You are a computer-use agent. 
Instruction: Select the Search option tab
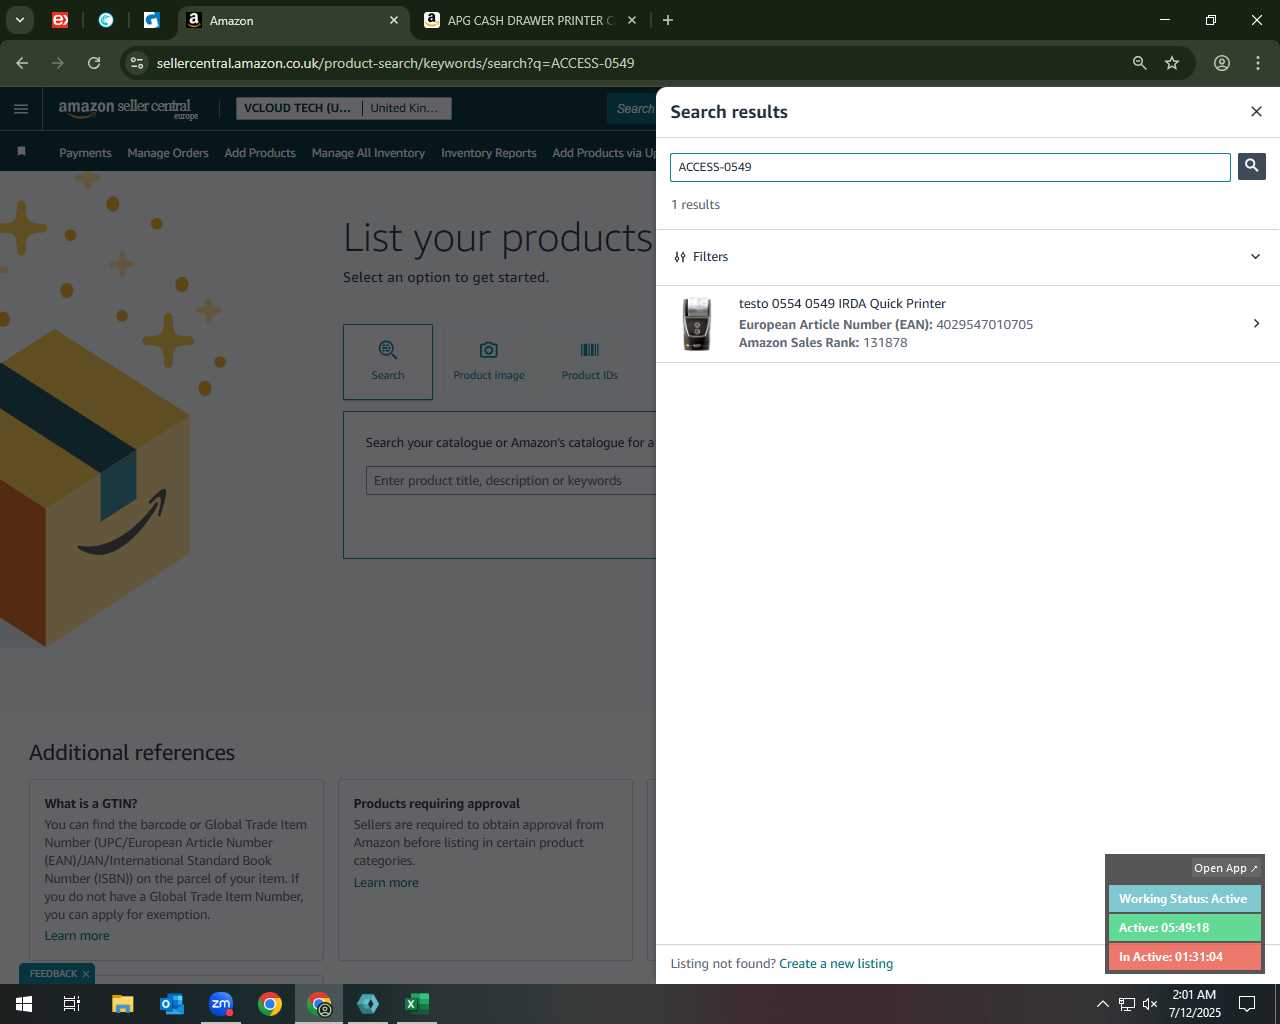388,361
